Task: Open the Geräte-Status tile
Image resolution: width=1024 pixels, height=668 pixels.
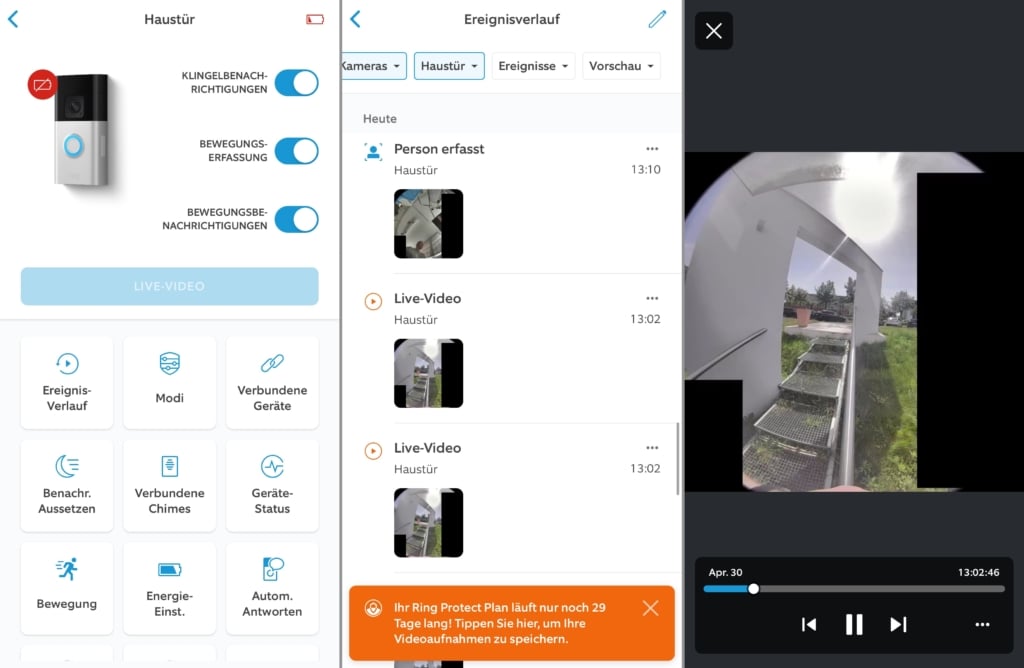Action: (x=272, y=485)
